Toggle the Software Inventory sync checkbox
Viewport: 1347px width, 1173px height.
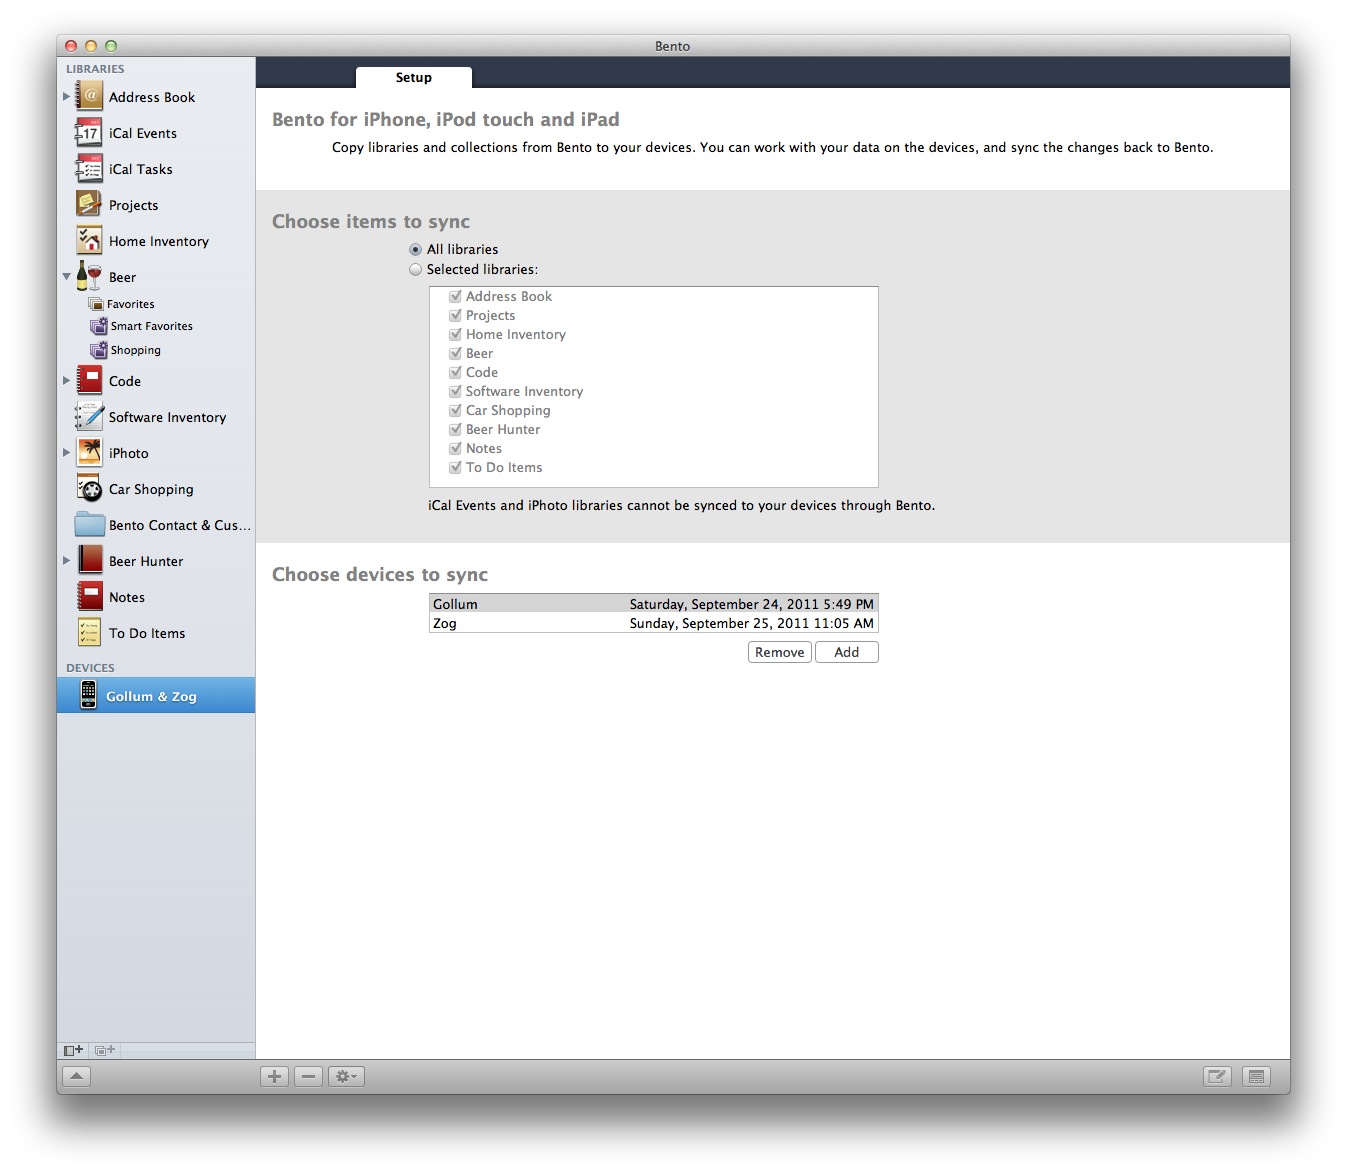[455, 391]
